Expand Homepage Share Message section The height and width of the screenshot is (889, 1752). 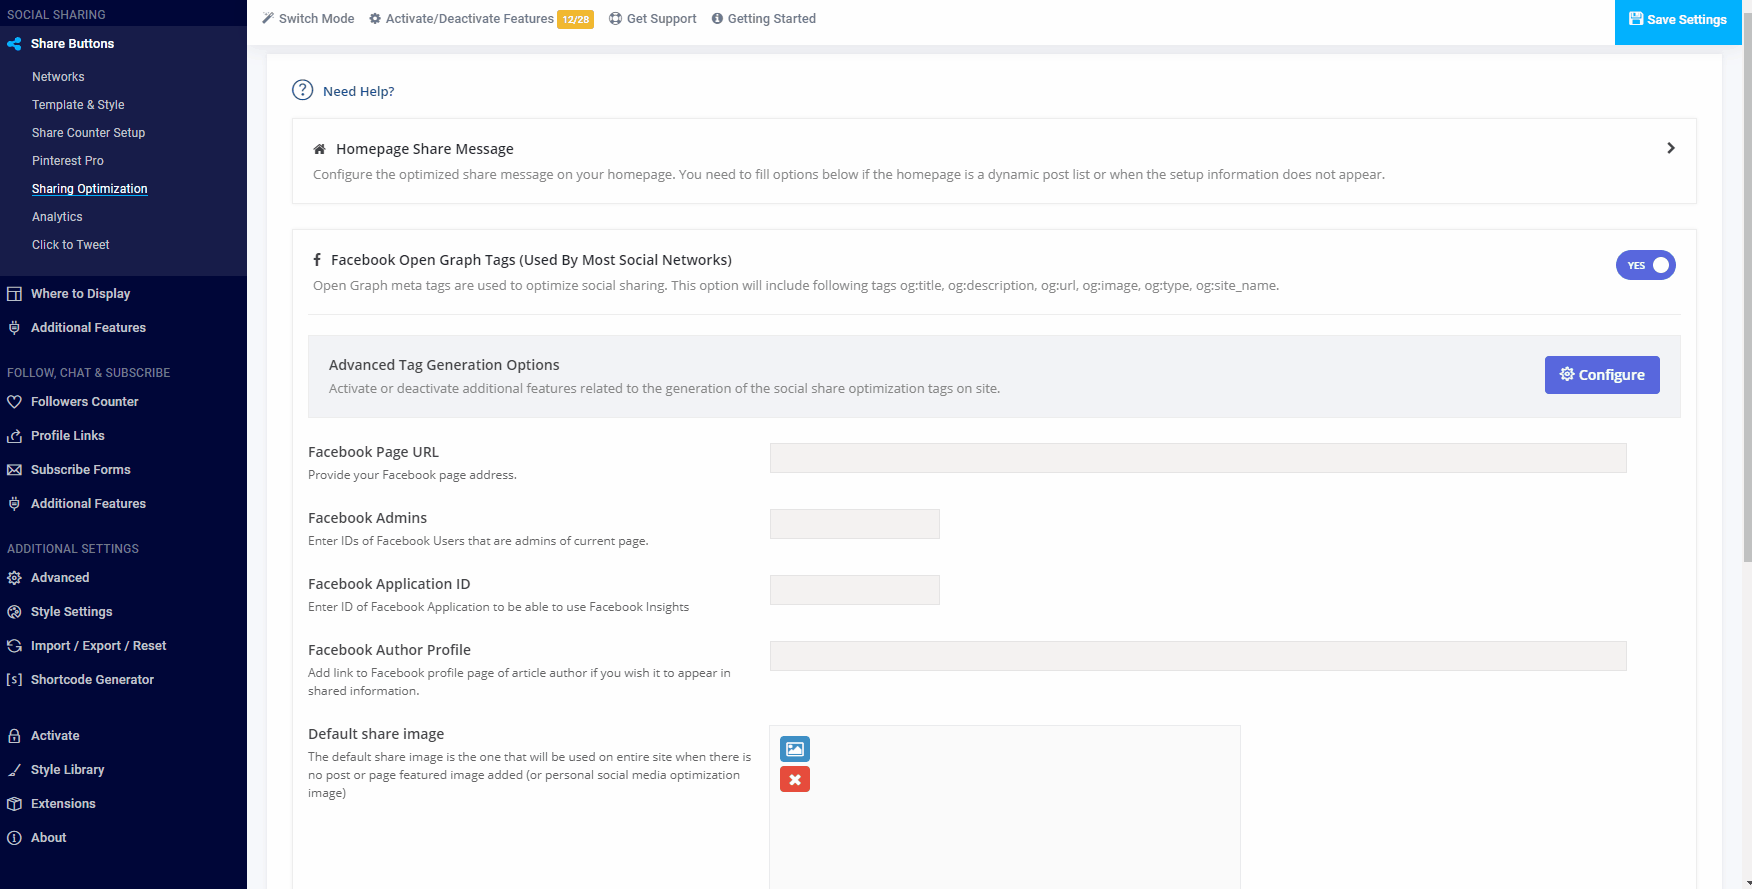tap(1670, 148)
